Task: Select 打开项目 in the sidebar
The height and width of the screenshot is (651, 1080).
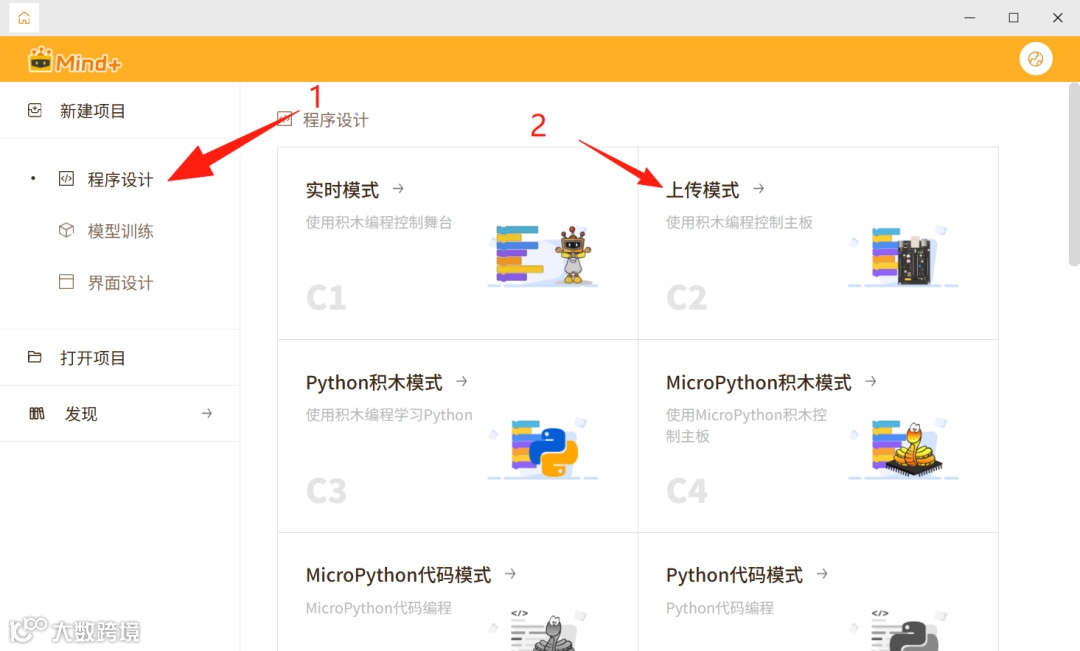Action: coord(92,358)
